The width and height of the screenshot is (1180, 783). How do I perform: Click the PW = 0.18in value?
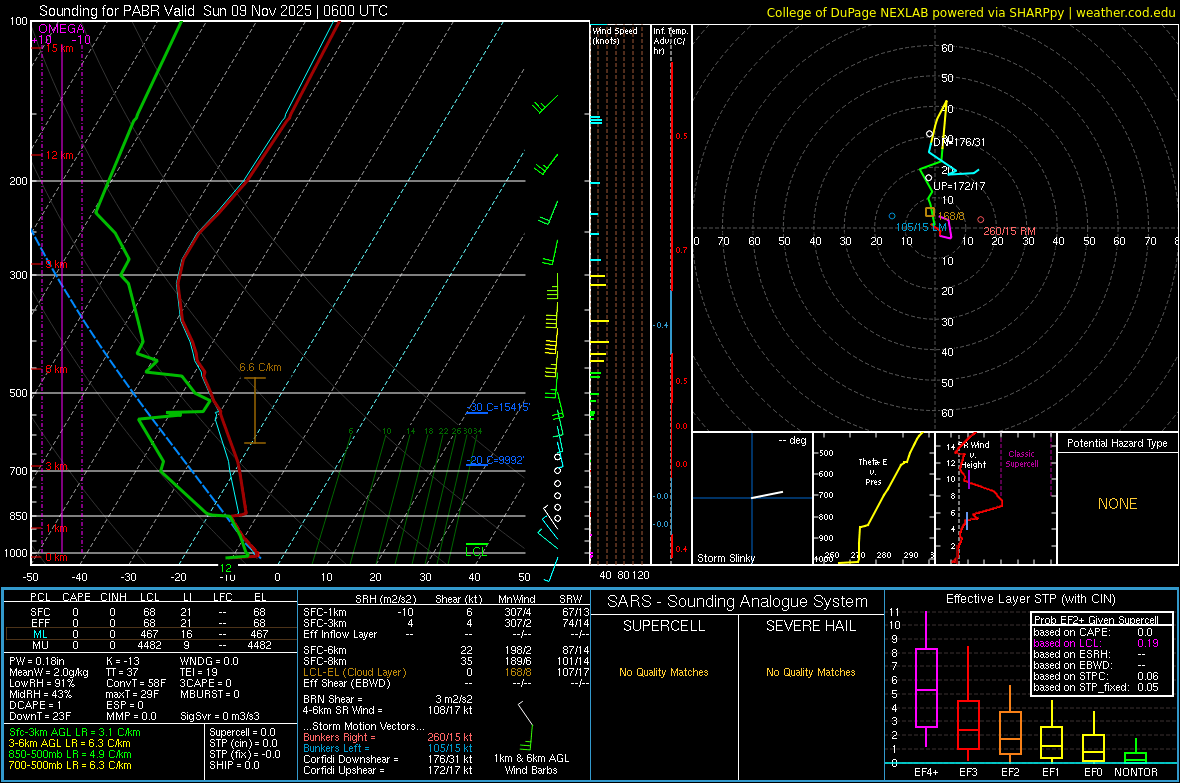coord(36,661)
